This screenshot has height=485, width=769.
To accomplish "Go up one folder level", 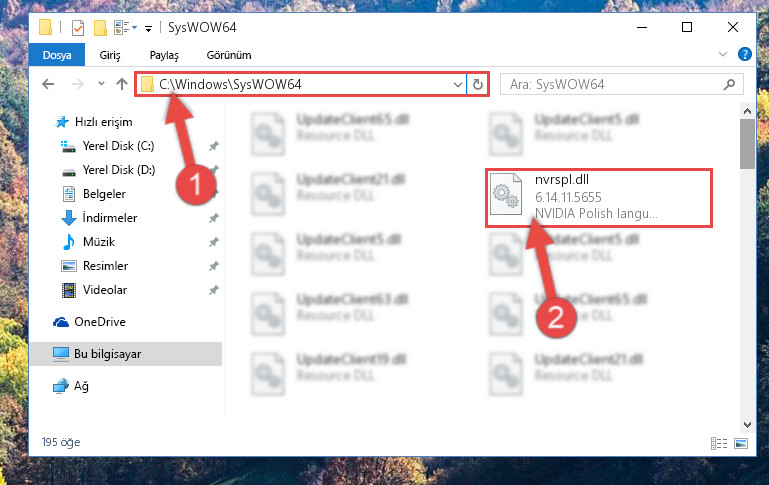I will coord(122,84).
